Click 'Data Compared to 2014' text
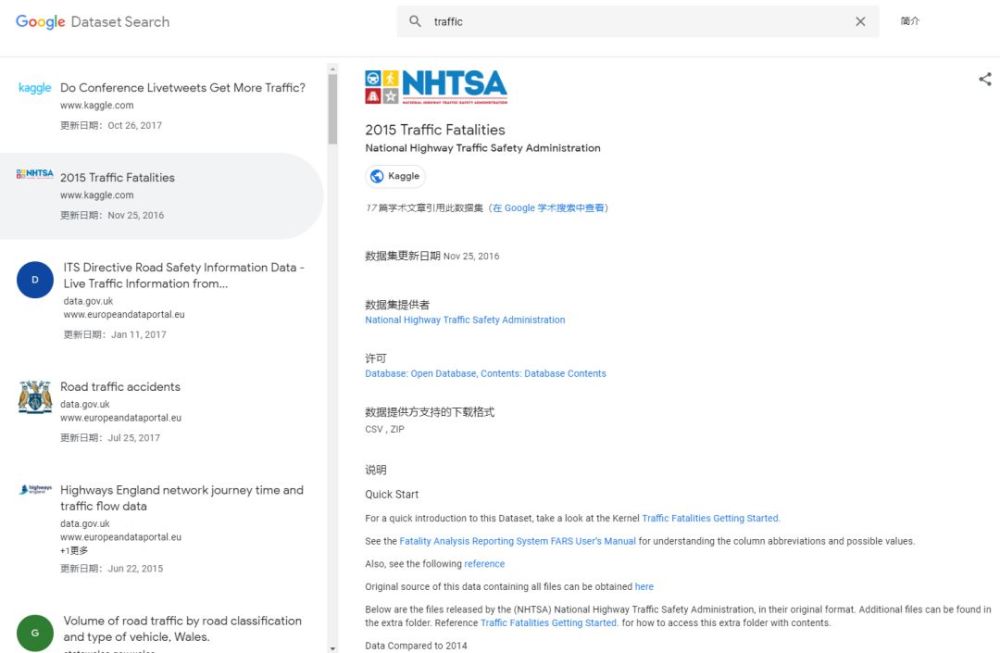Viewport: 1000px width, 653px height. pyautogui.click(x=416, y=645)
